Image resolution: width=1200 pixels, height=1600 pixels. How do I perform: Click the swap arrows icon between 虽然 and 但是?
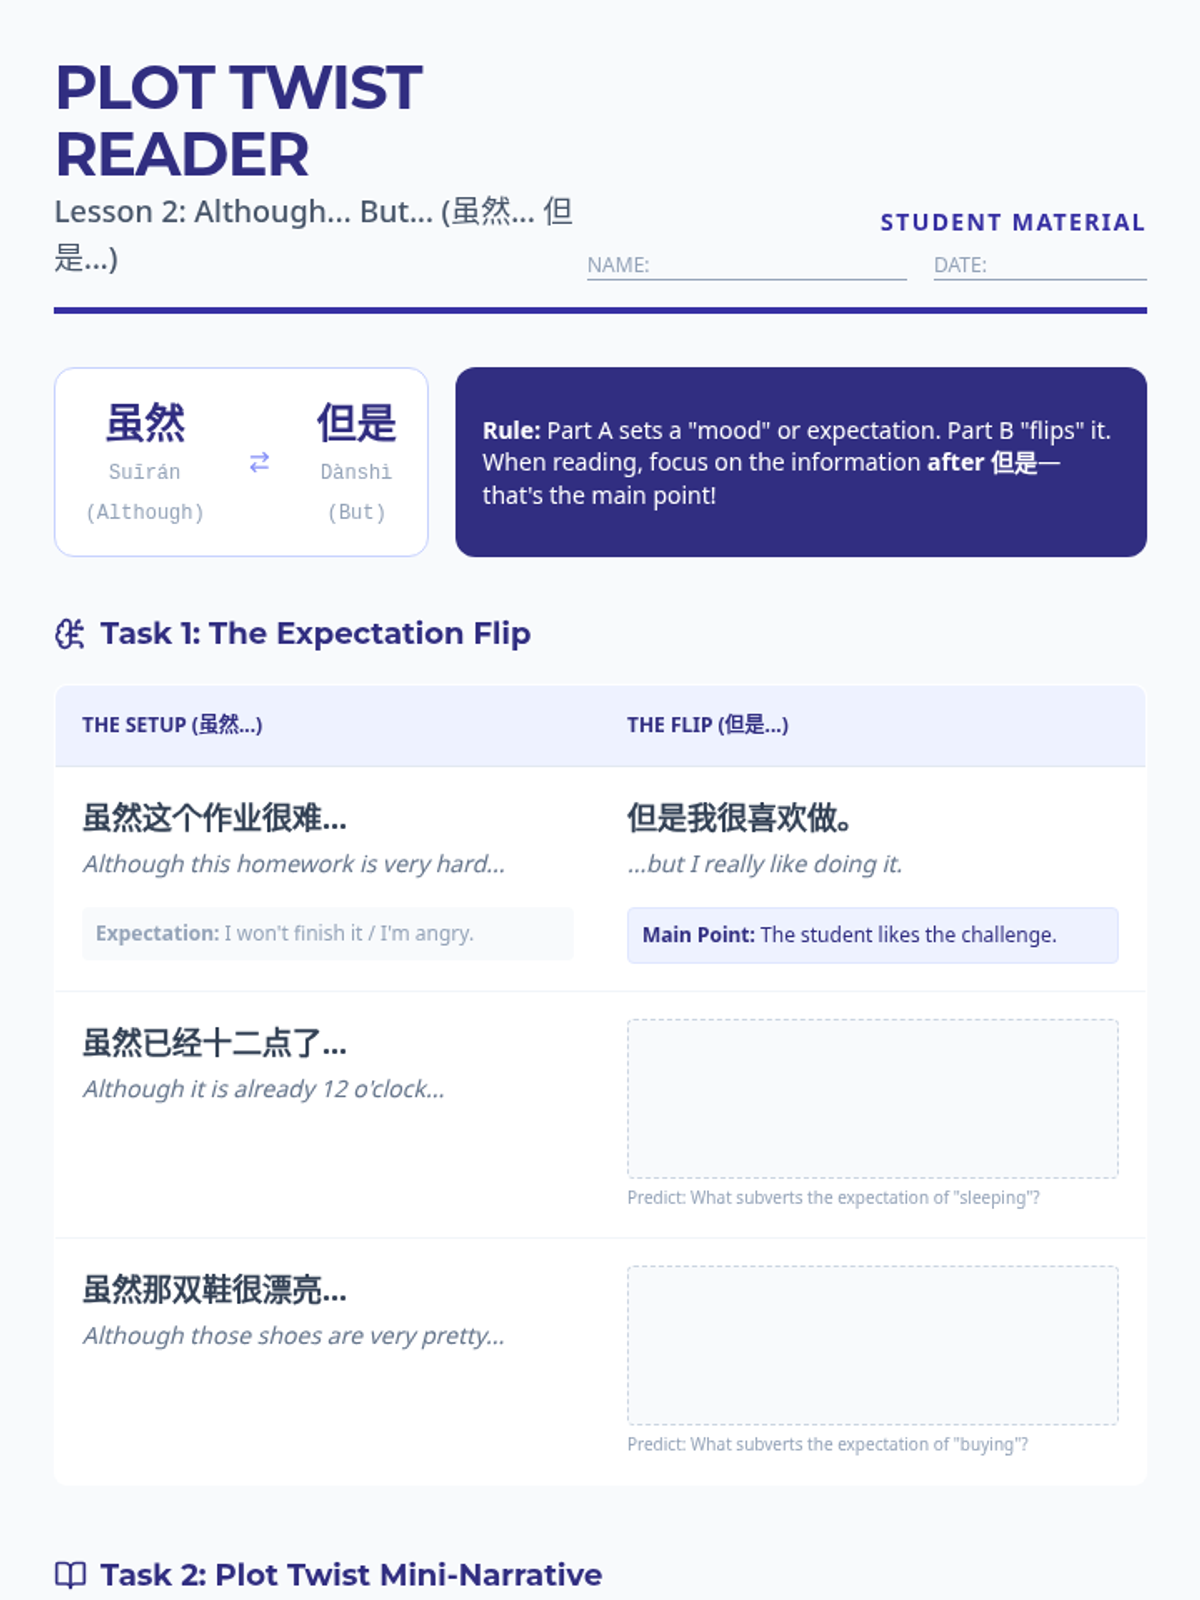(x=259, y=462)
